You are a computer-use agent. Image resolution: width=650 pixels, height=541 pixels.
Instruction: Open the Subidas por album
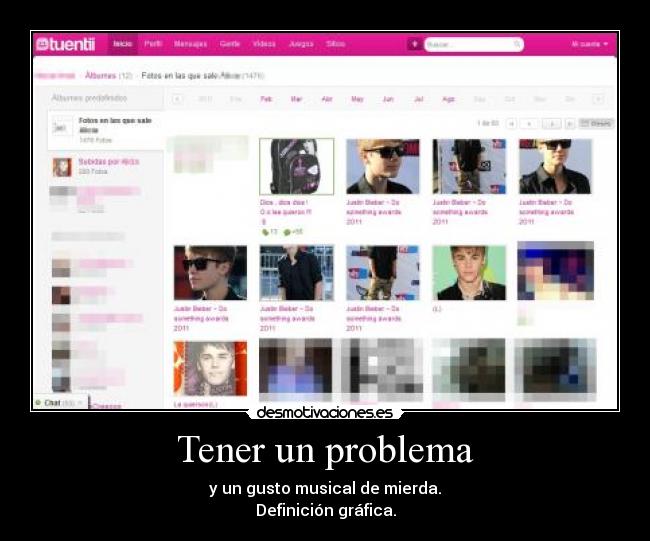click(108, 161)
